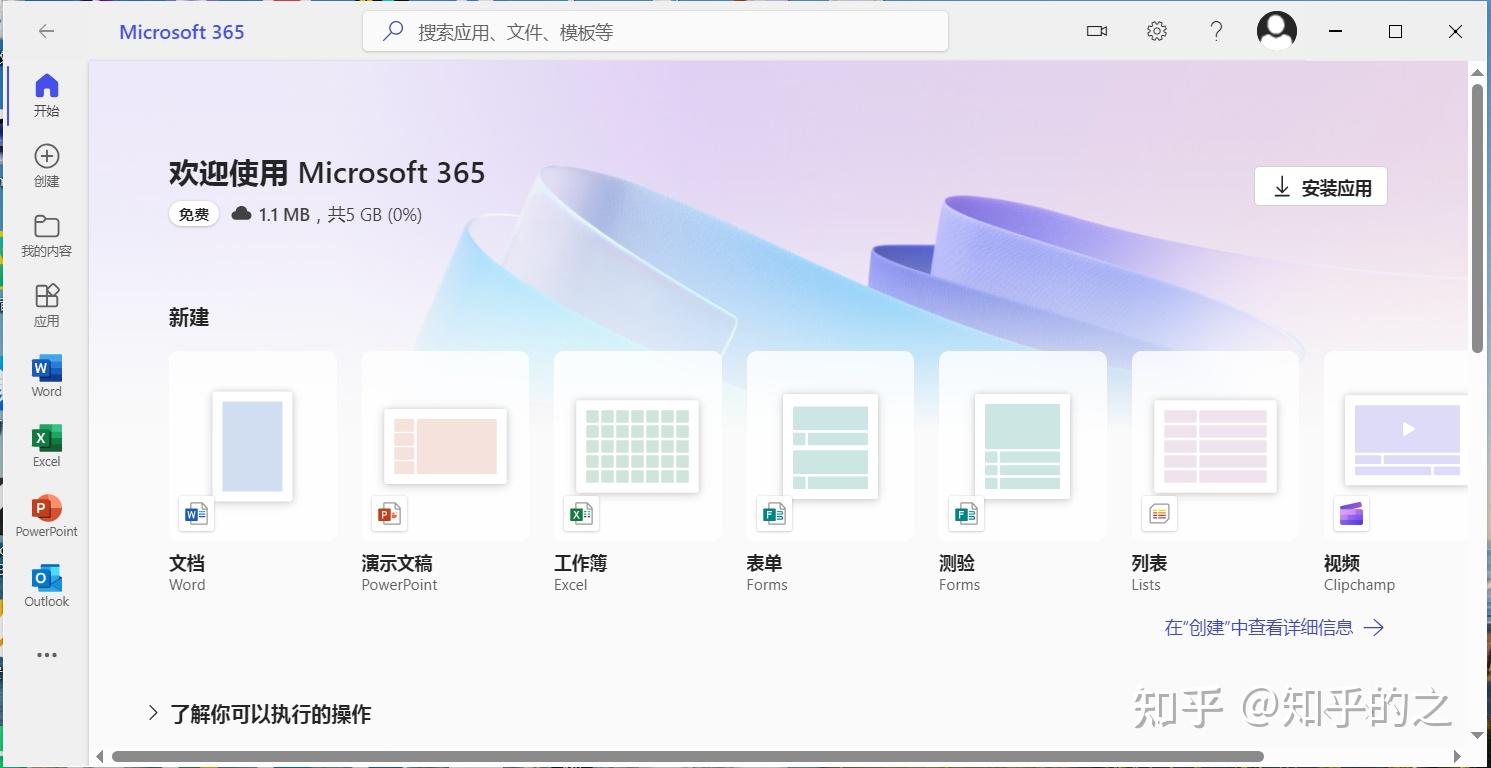Click the cloud storage usage icon

(241, 214)
